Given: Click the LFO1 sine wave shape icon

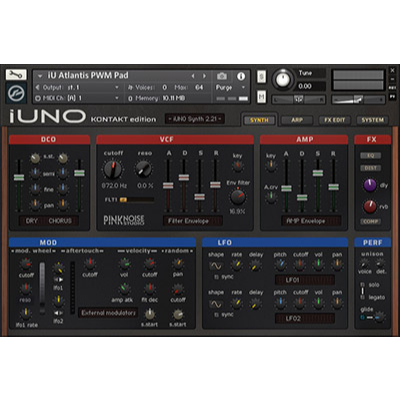Looking at the screenshot, I should [x=216, y=266].
